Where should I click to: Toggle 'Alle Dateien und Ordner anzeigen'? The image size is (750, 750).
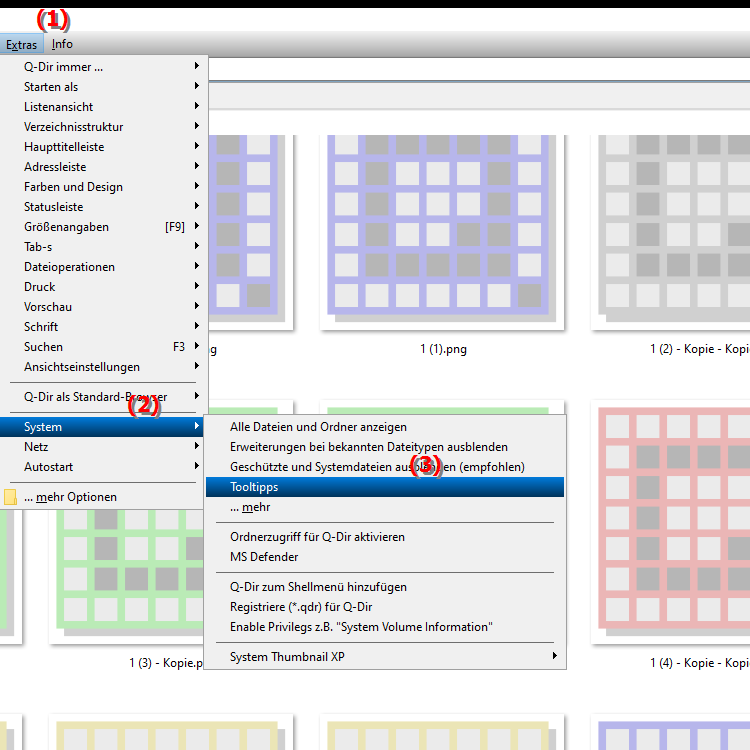[385, 427]
